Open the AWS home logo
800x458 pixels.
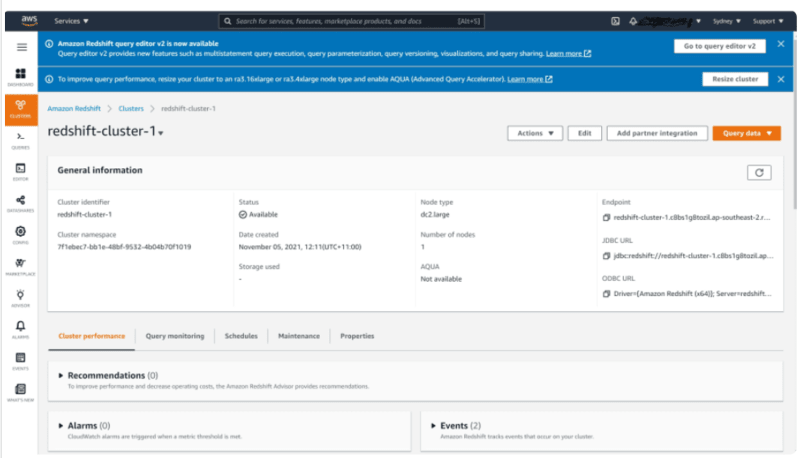click(29, 20)
